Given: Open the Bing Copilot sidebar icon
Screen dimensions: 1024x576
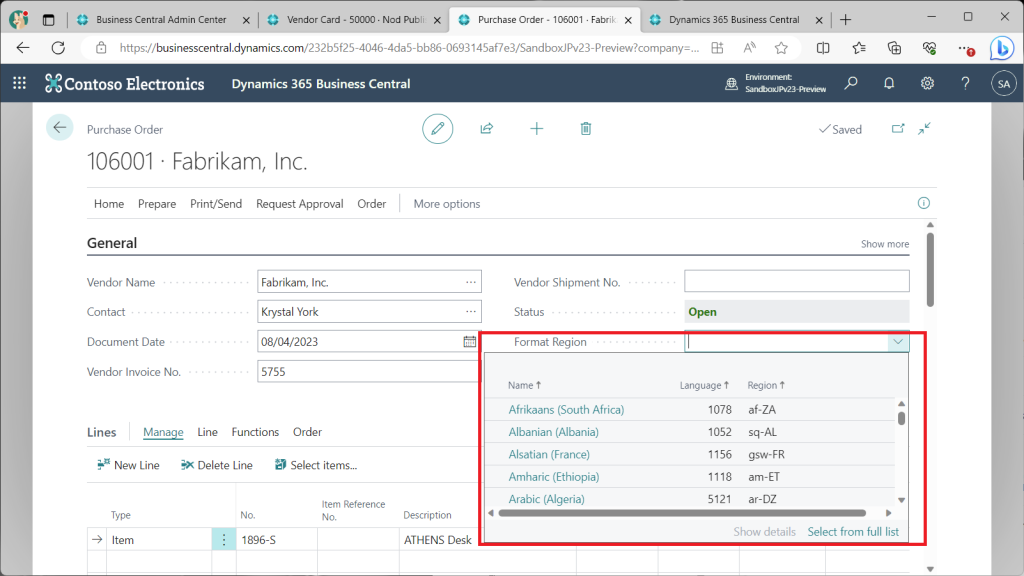Looking at the screenshot, I should [x=1001, y=48].
